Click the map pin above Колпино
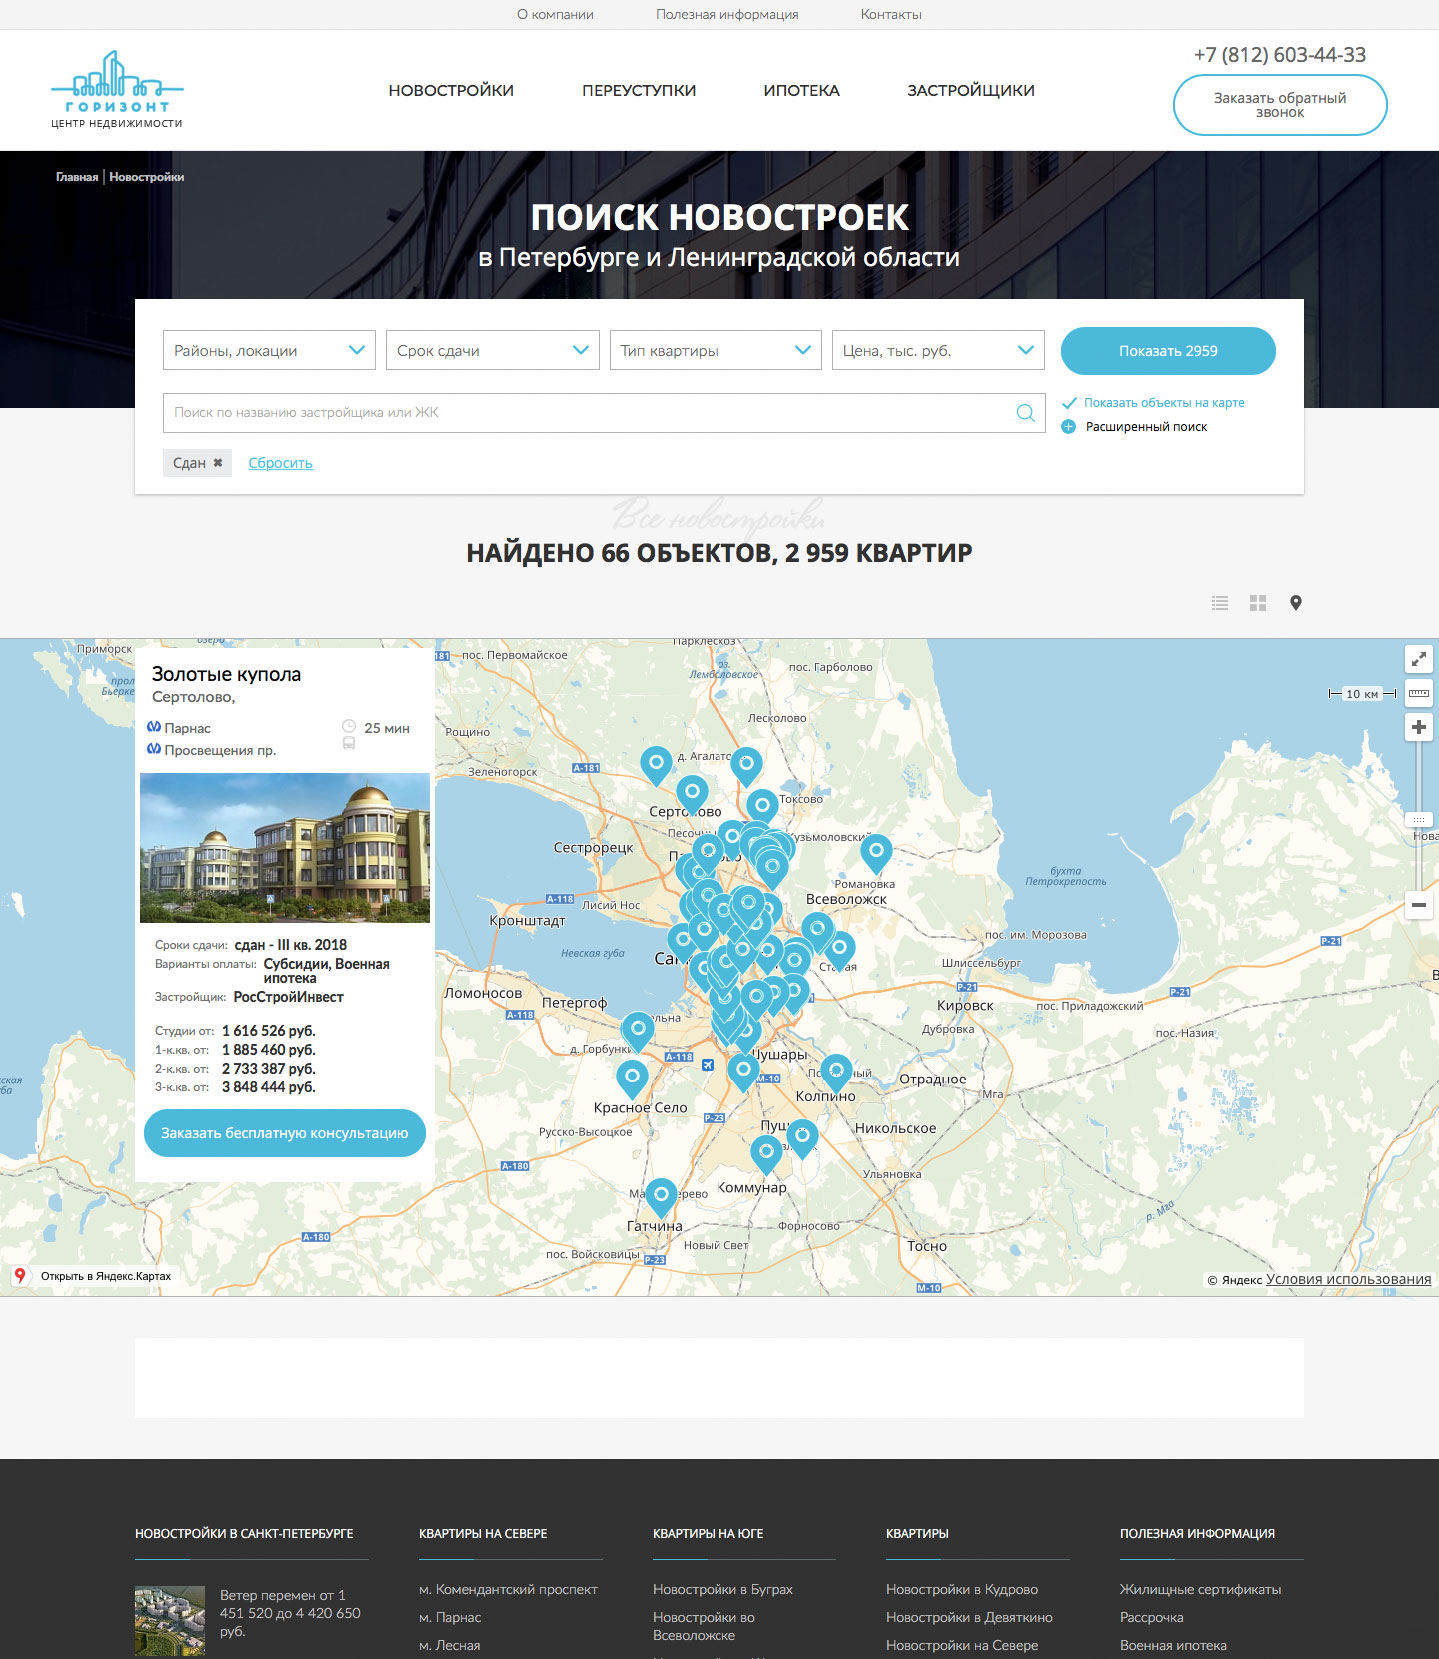 click(x=836, y=1071)
